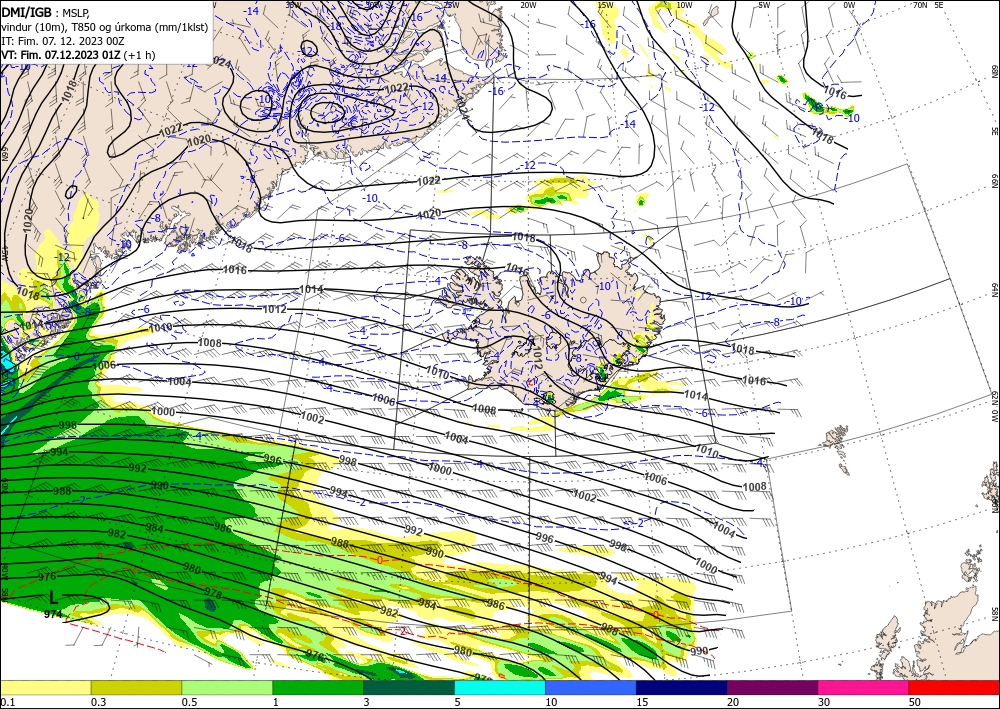
Task: Click the 'L' low-pressure center marker
Action: (54, 598)
